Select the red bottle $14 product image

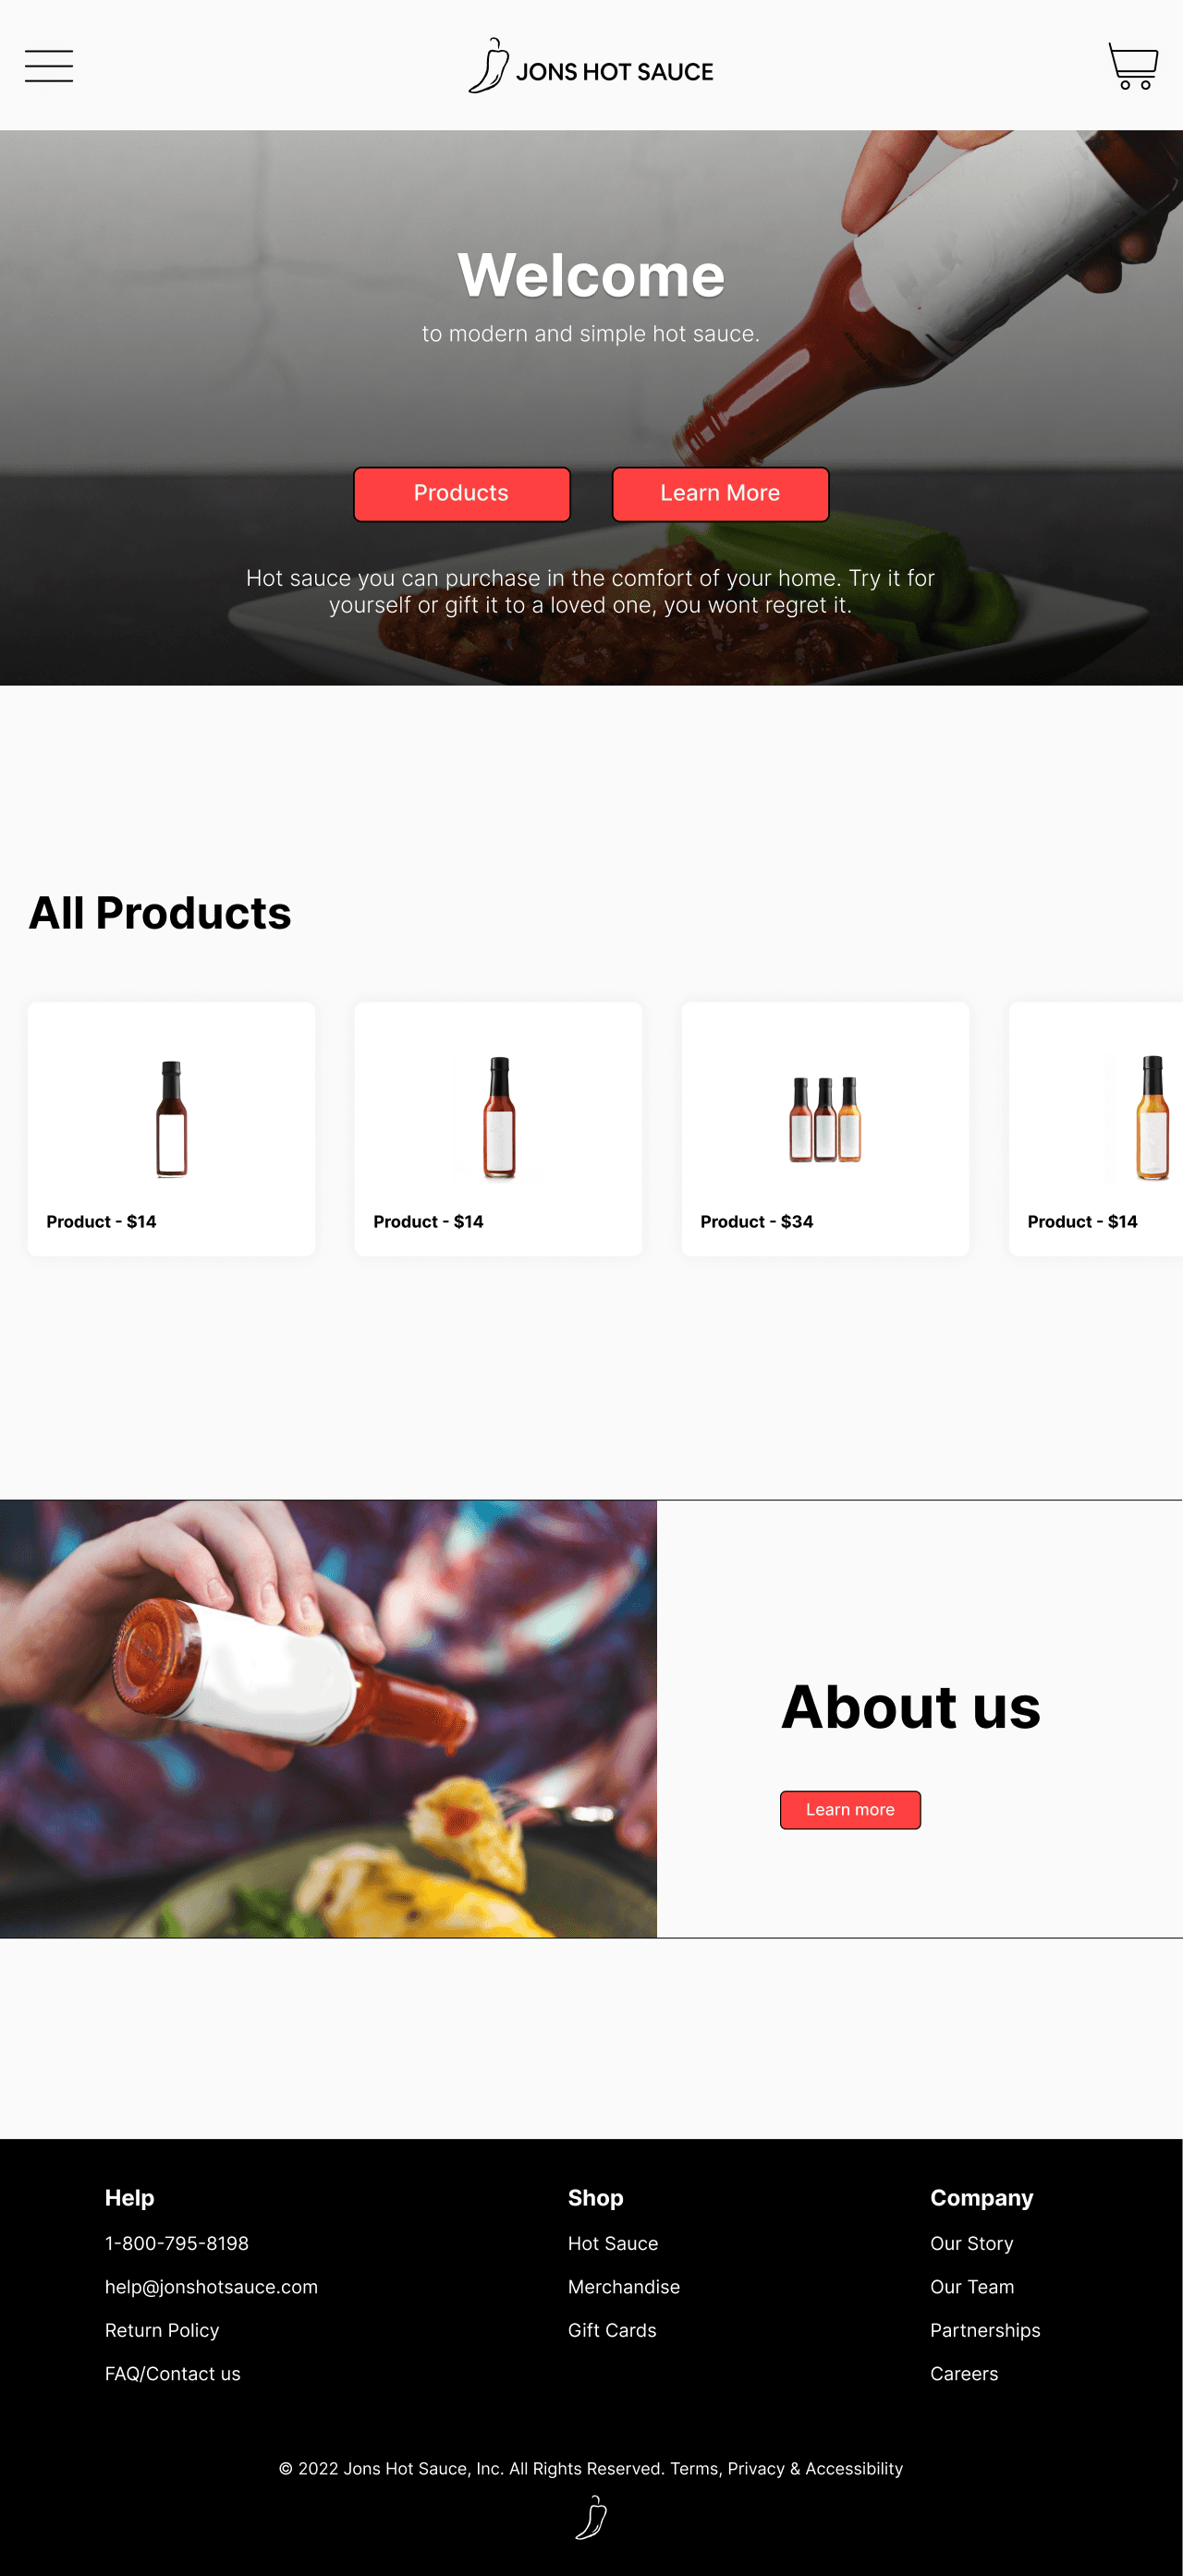click(499, 1117)
